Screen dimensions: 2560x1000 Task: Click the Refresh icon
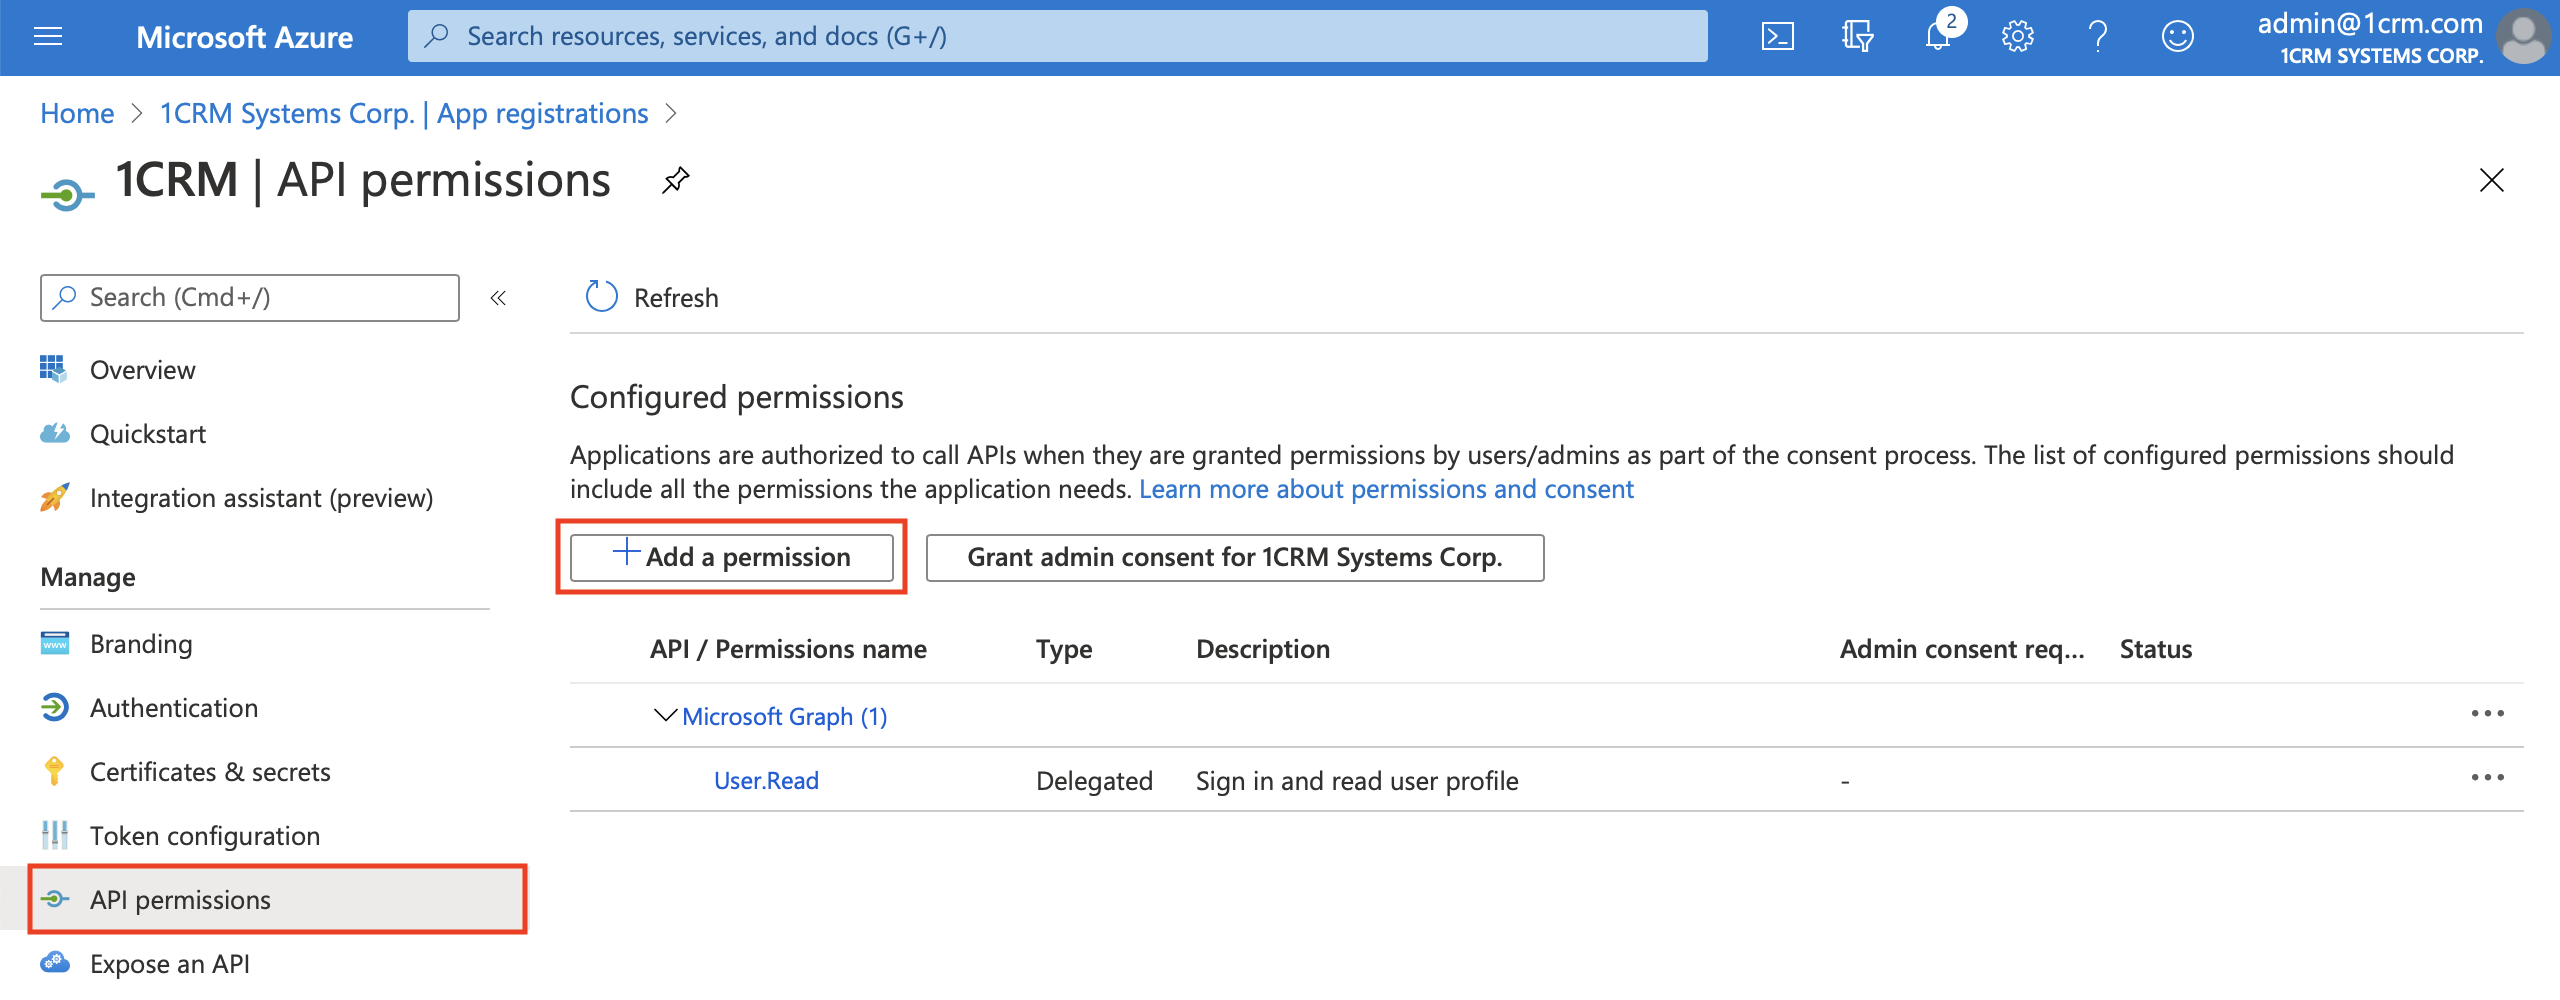pos(601,297)
